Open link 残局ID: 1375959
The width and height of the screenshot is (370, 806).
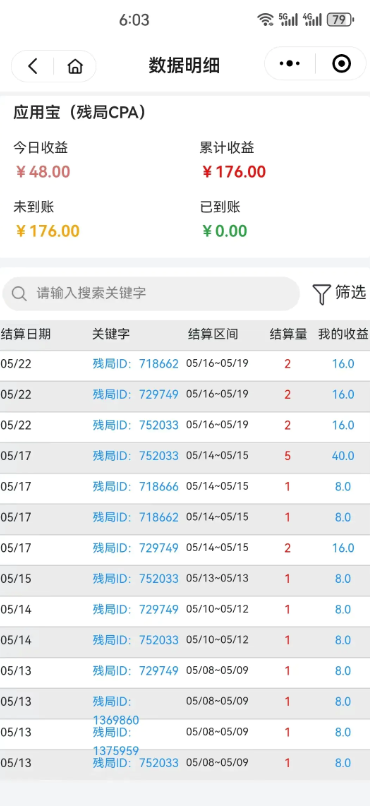pyautogui.click(x=116, y=741)
